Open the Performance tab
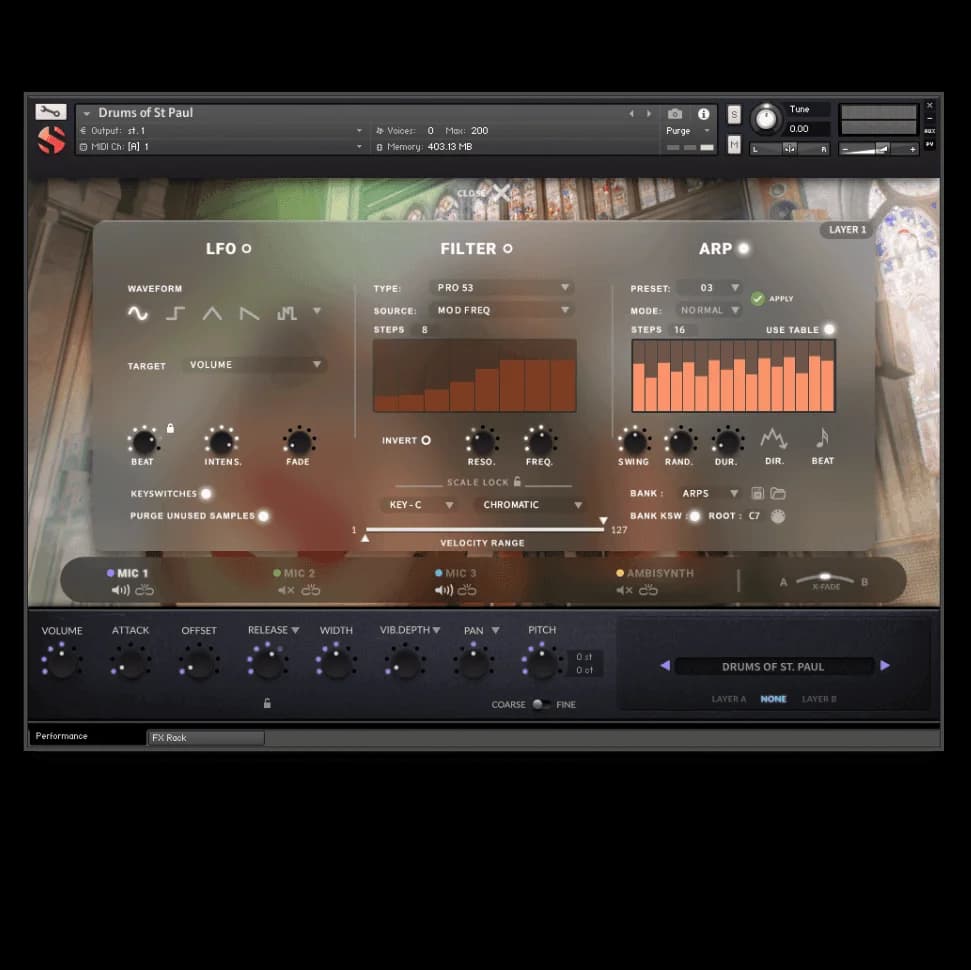The image size is (971, 970). pyautogui.click(x=86, y=736)
